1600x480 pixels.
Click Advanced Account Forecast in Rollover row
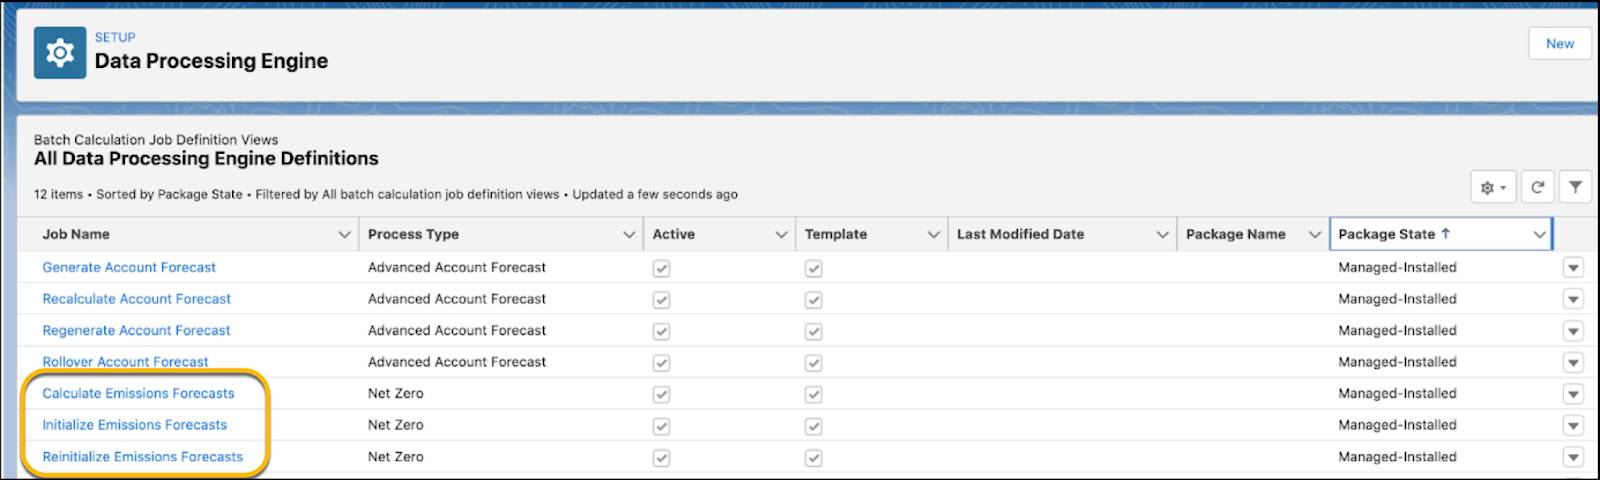pyautogui.click(x=456, y=362)
